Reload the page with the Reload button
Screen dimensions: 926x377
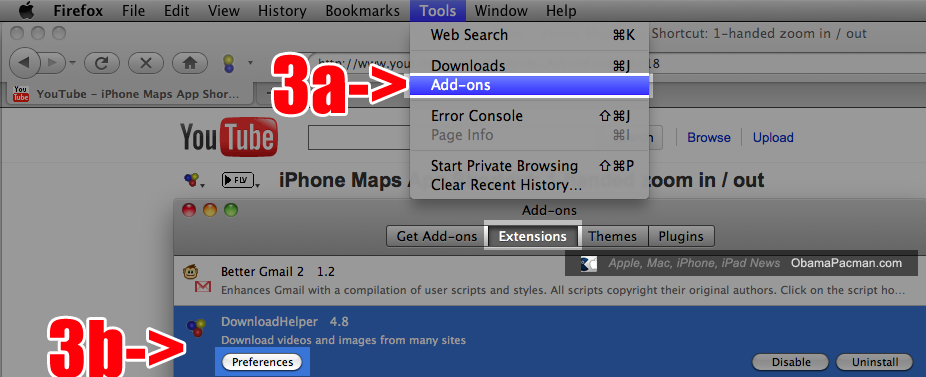tap(102, 62)
